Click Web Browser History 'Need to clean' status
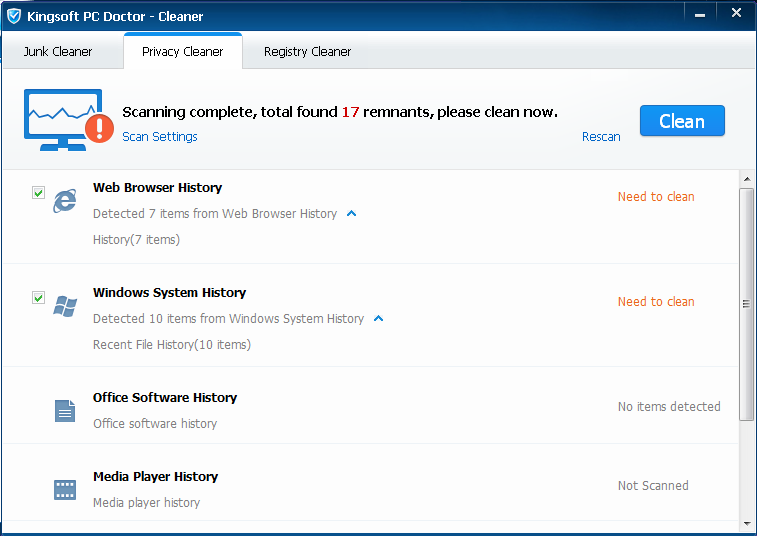Image resolution: width=757 pixels, height=536 pixels. pos(656,197)
